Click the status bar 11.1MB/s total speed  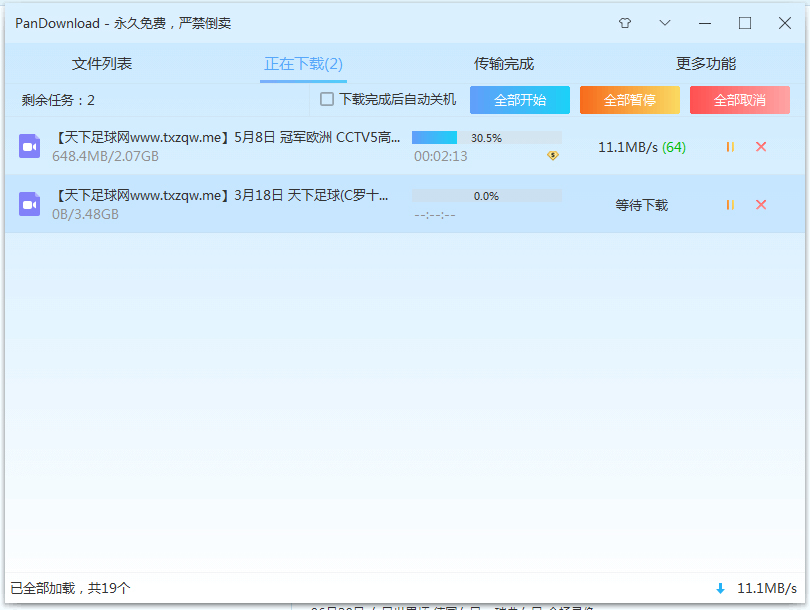click(x=767, y=588)
